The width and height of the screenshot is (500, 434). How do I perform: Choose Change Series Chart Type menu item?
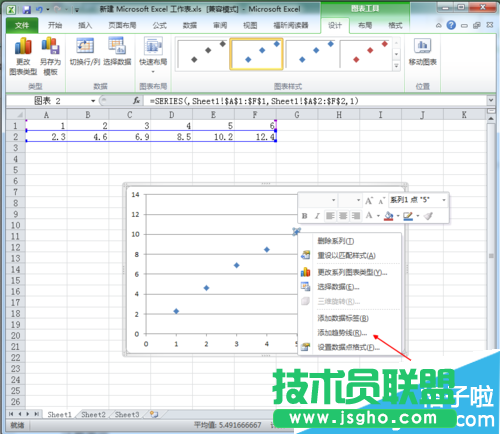350,273
